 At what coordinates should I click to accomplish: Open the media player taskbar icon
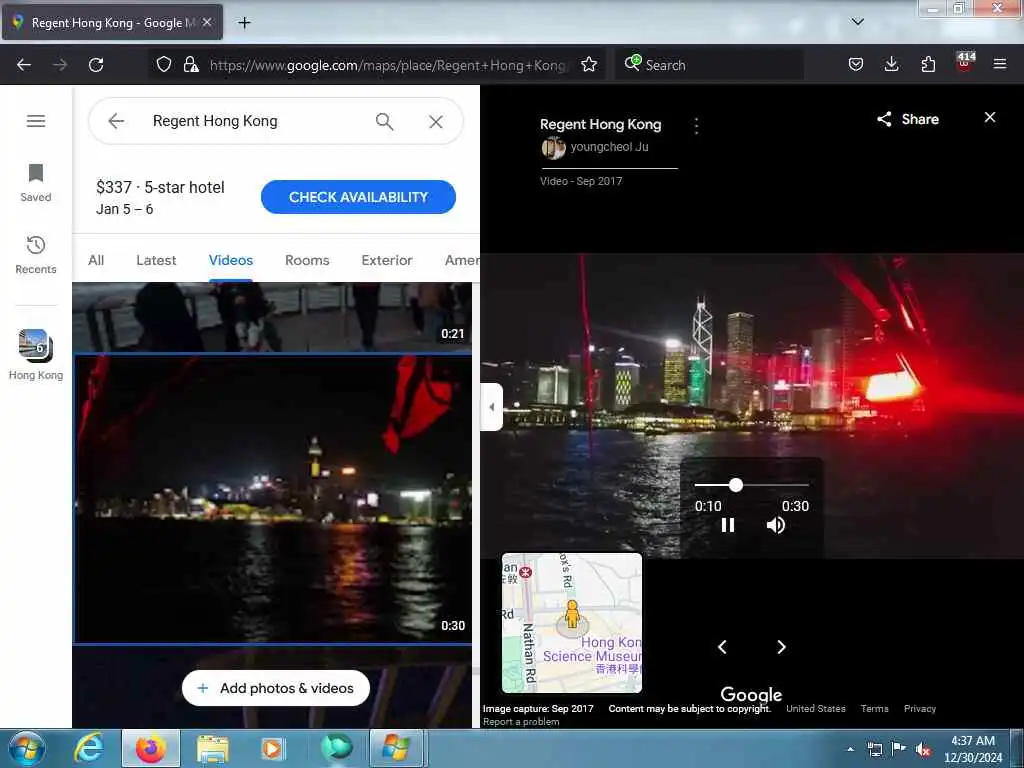[272, 749]
